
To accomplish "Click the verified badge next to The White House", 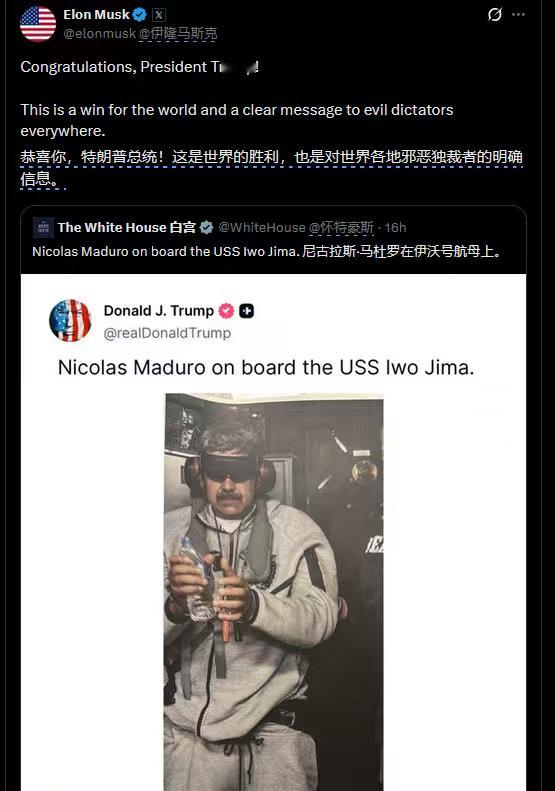I will tap(206, 228).
